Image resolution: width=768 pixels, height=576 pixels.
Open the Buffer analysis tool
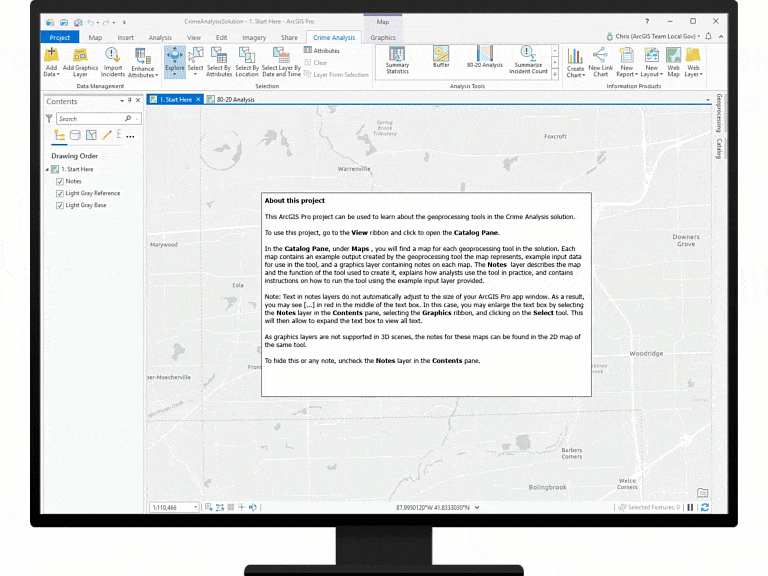coord(441,57)
